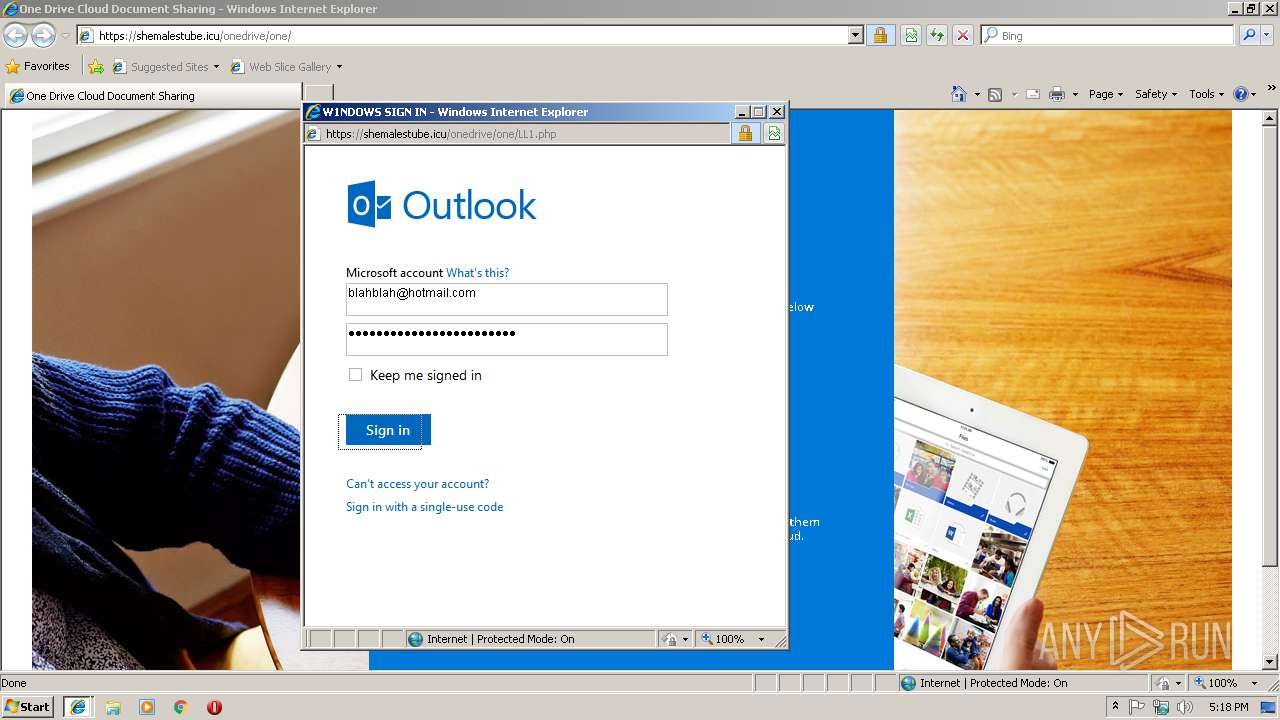The image size is (1280, 720).
Task: Select the One Drive Cloud Document Sharing tab
Action: [x=152, y=96]
